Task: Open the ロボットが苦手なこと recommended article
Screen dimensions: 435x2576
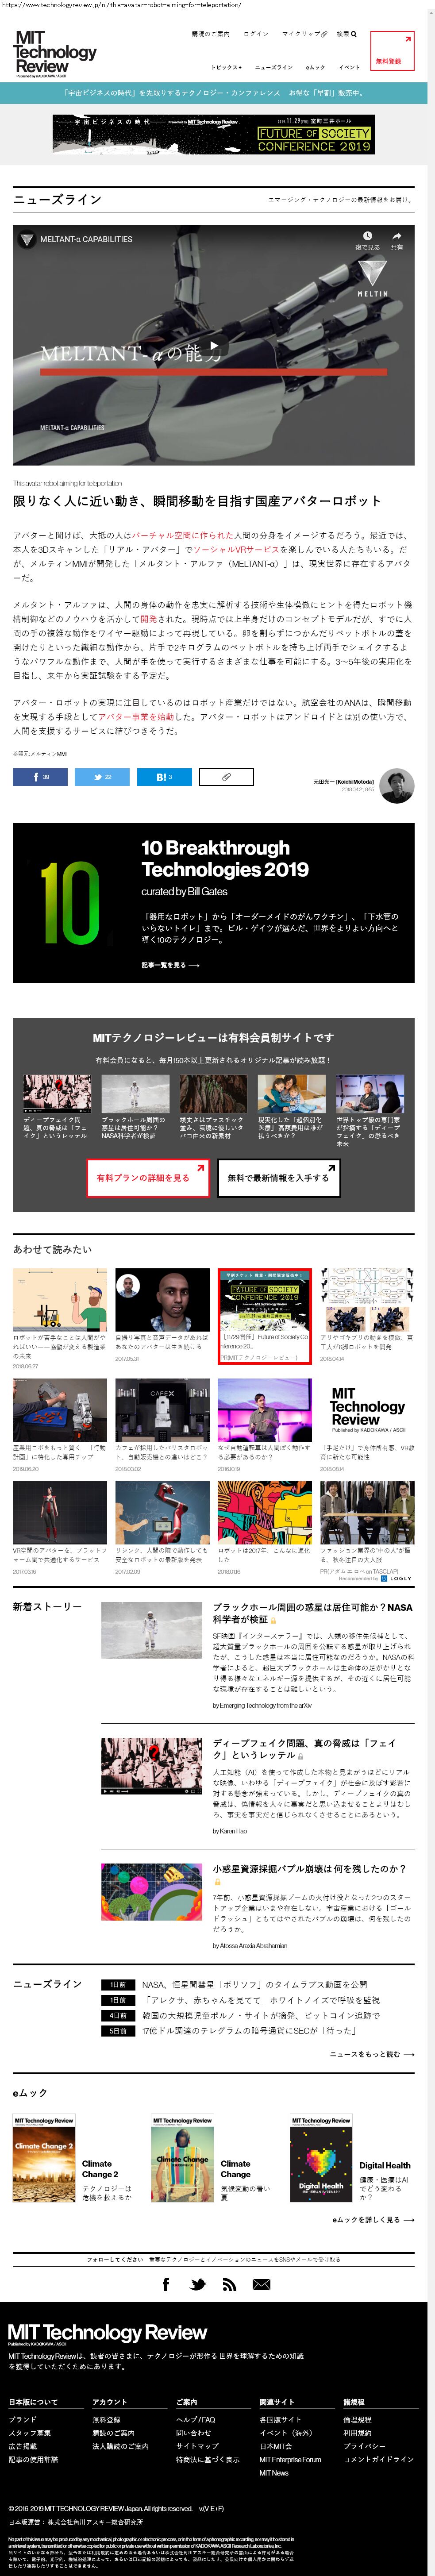Action: (60, 1319)
